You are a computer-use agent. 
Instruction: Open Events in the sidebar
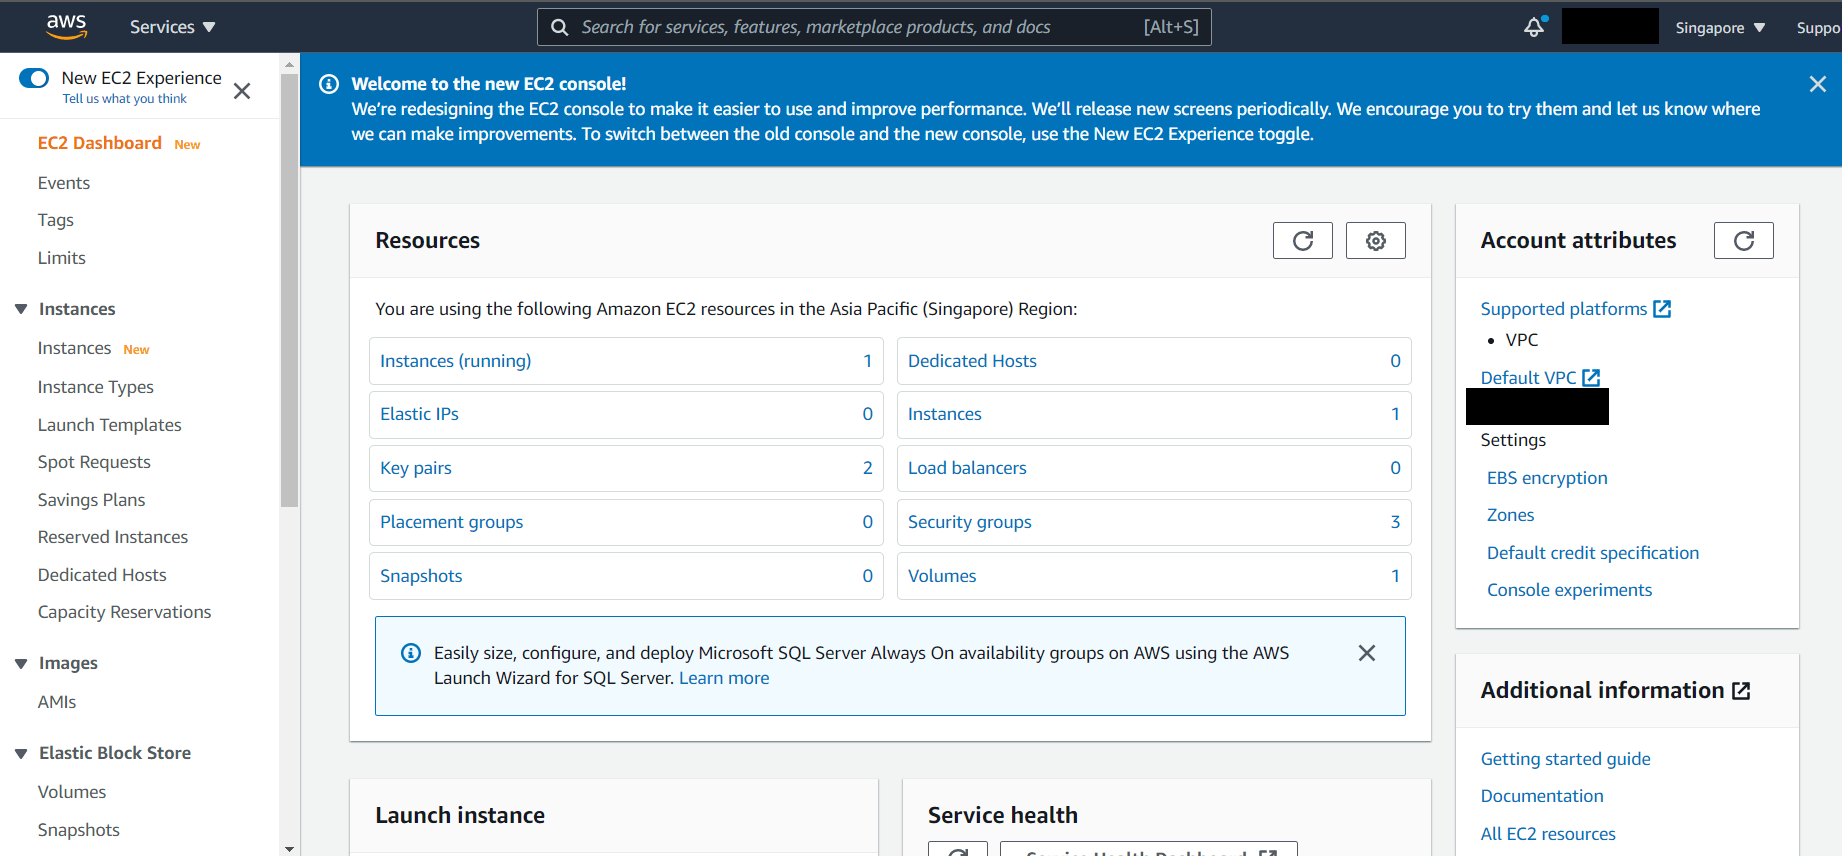(64, 183)
